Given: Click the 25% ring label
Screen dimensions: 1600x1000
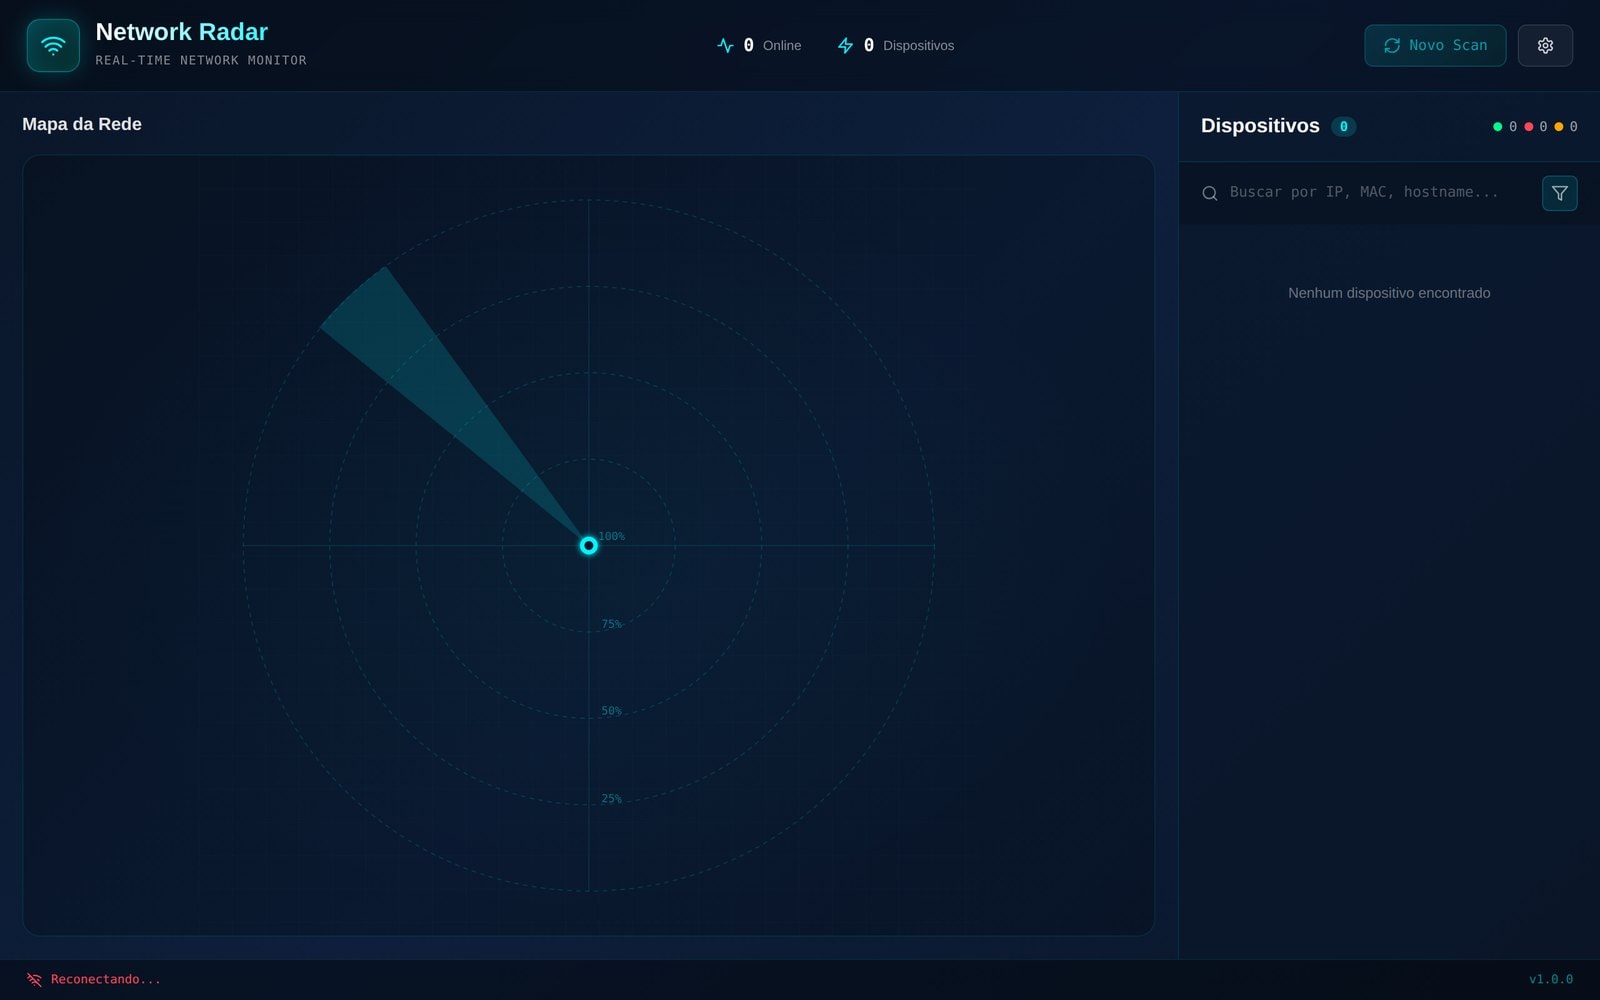Looking at the screenshot, I should [611, 799].
